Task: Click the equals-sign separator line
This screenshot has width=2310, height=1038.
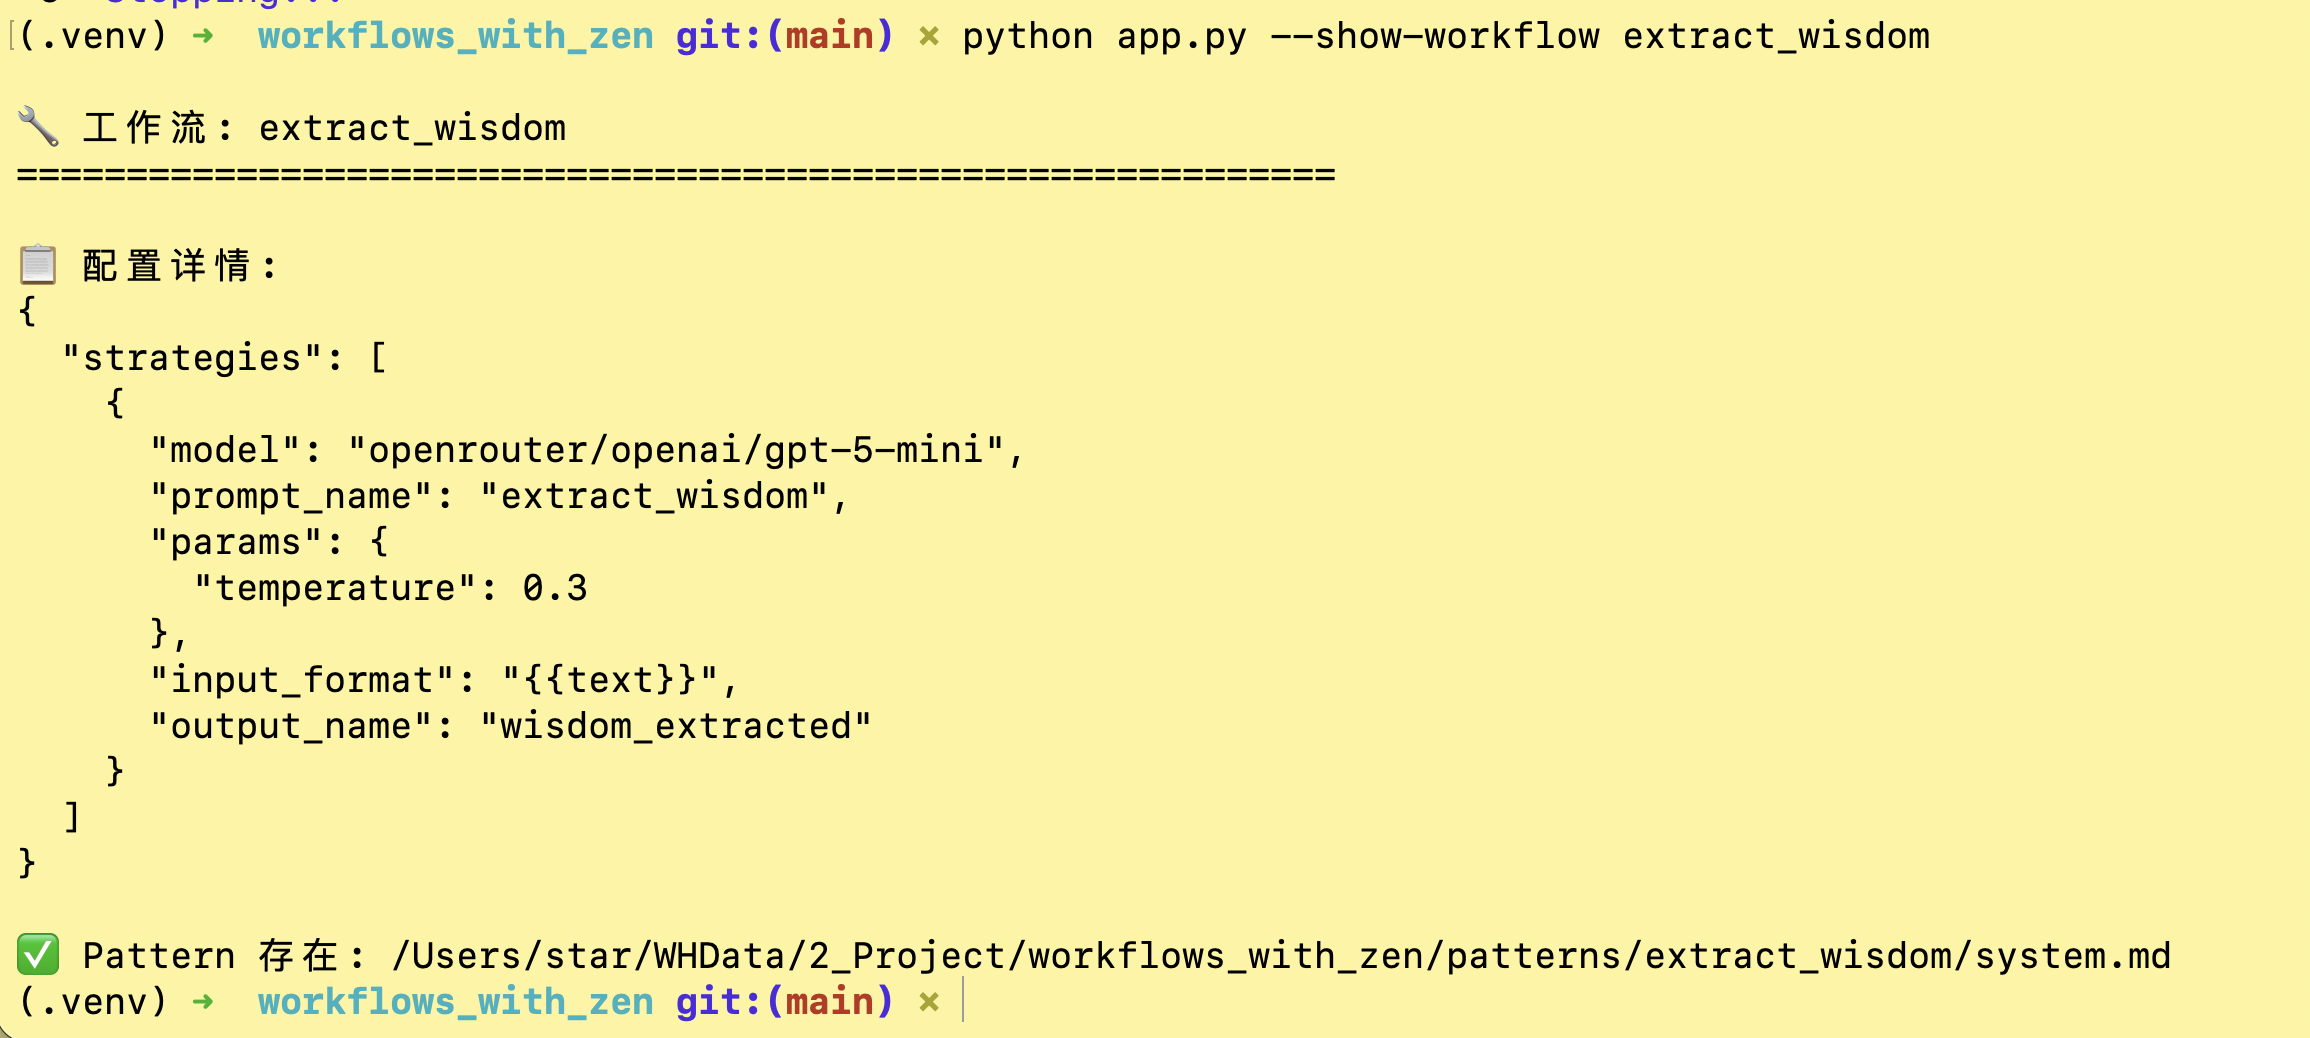Action: click(x=676, y=175)
